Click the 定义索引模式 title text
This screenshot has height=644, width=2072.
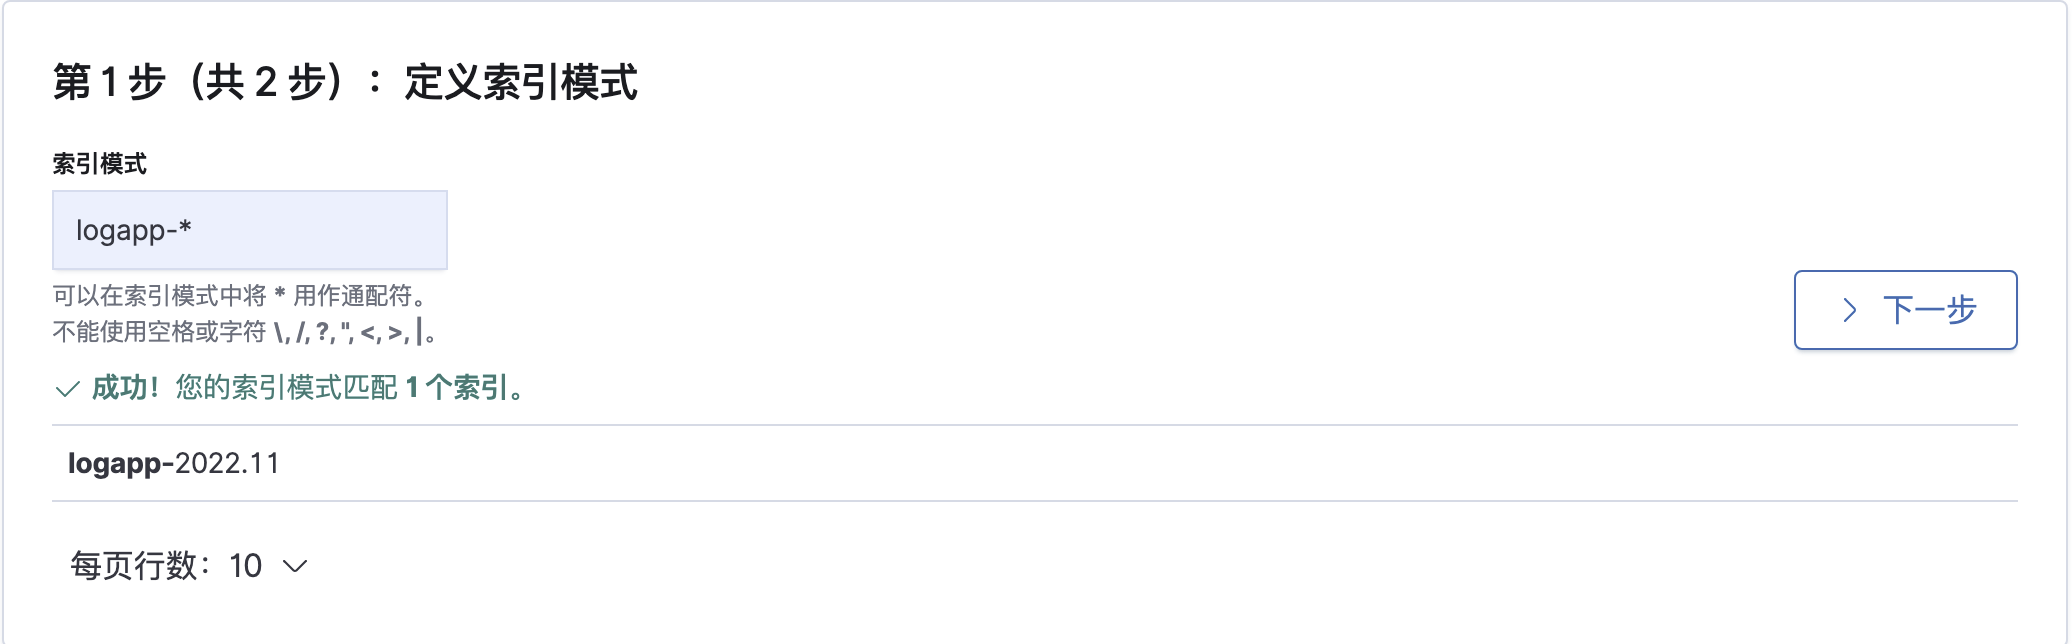(x=521, y=82)
